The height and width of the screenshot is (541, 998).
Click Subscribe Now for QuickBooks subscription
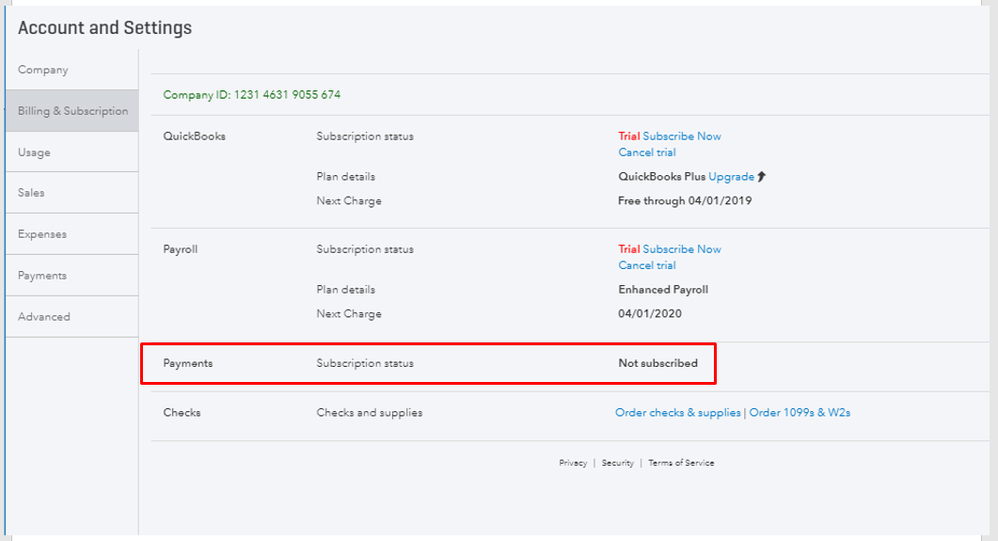click(x=682, y=136)
